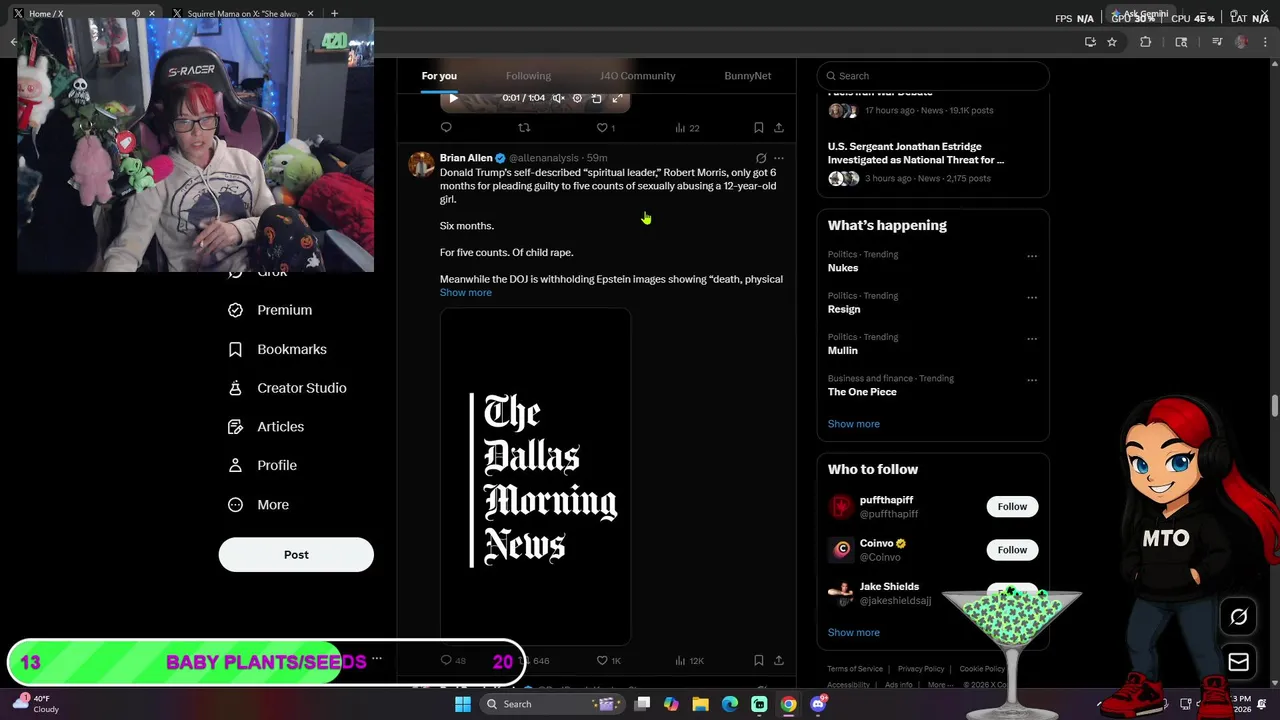1280x720 pixels.
Task: Open Grok icon on Brian Allen's post
Action: click(x=761, y=158)
